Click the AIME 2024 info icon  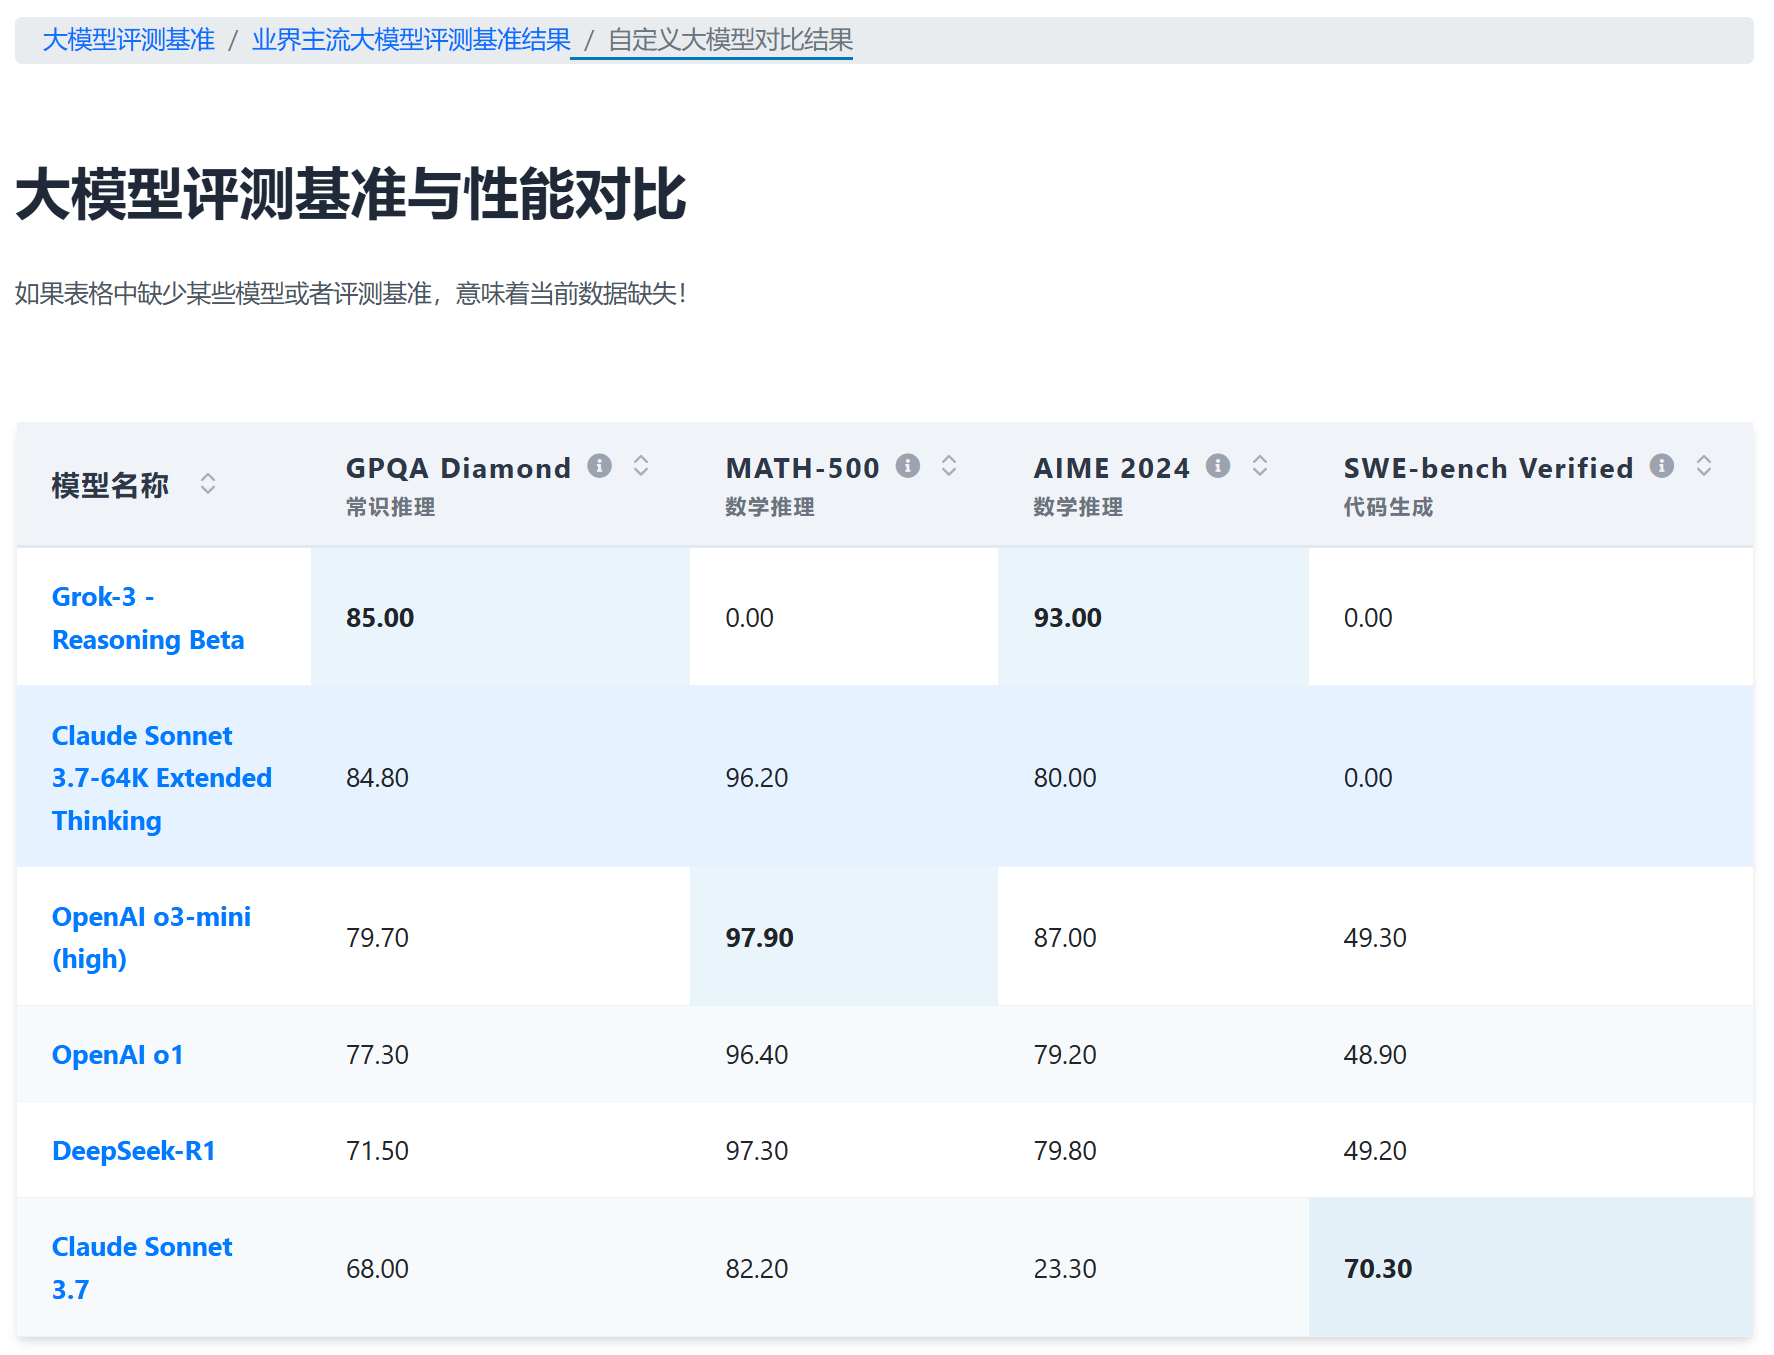coord(1217,466)
